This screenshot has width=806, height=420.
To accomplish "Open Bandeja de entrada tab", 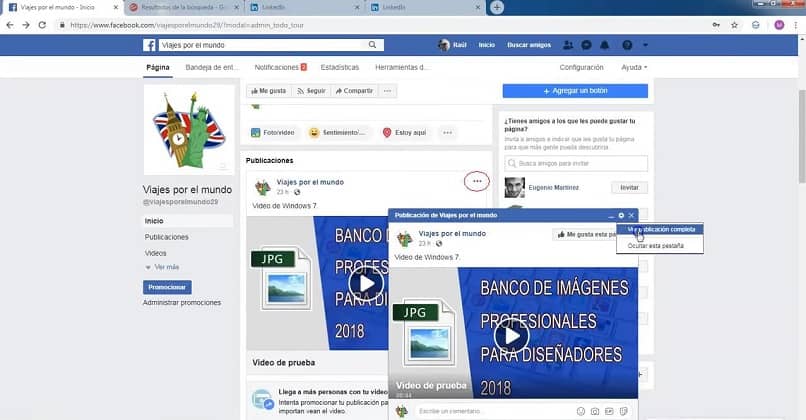I will tap(212, 67).
